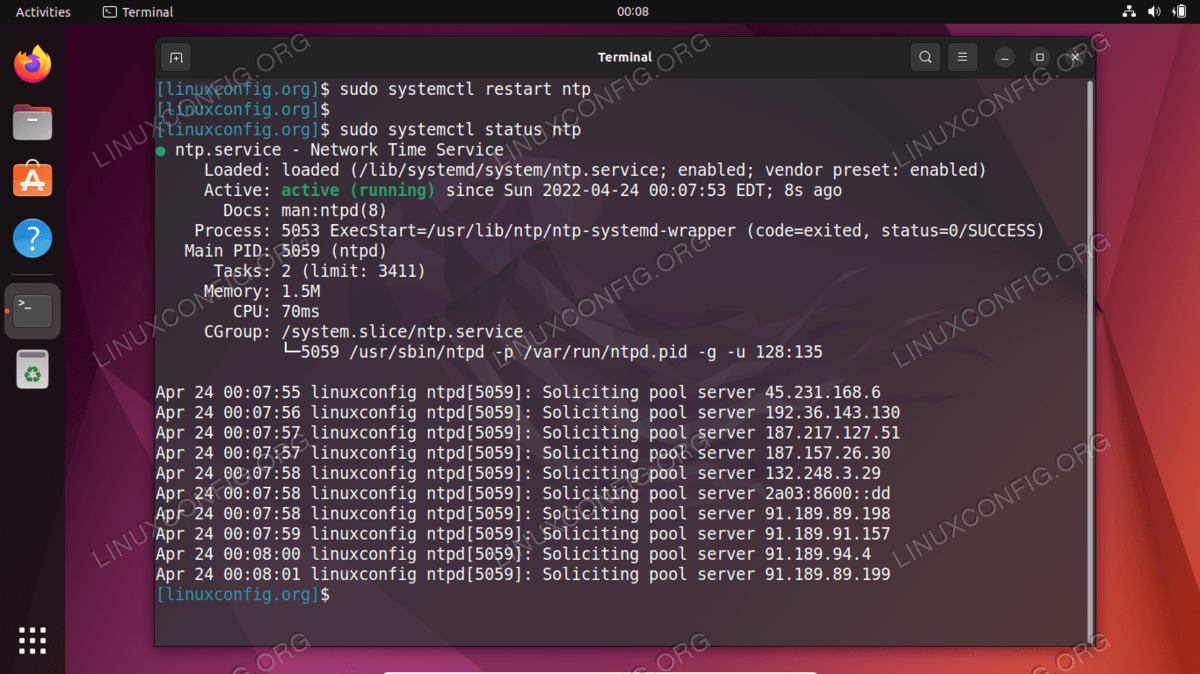The width and height of the screenshot is (1200, 674).
Task: Click 'status=0/SUCCESS' in the Process line
Action: pos(960,231)
